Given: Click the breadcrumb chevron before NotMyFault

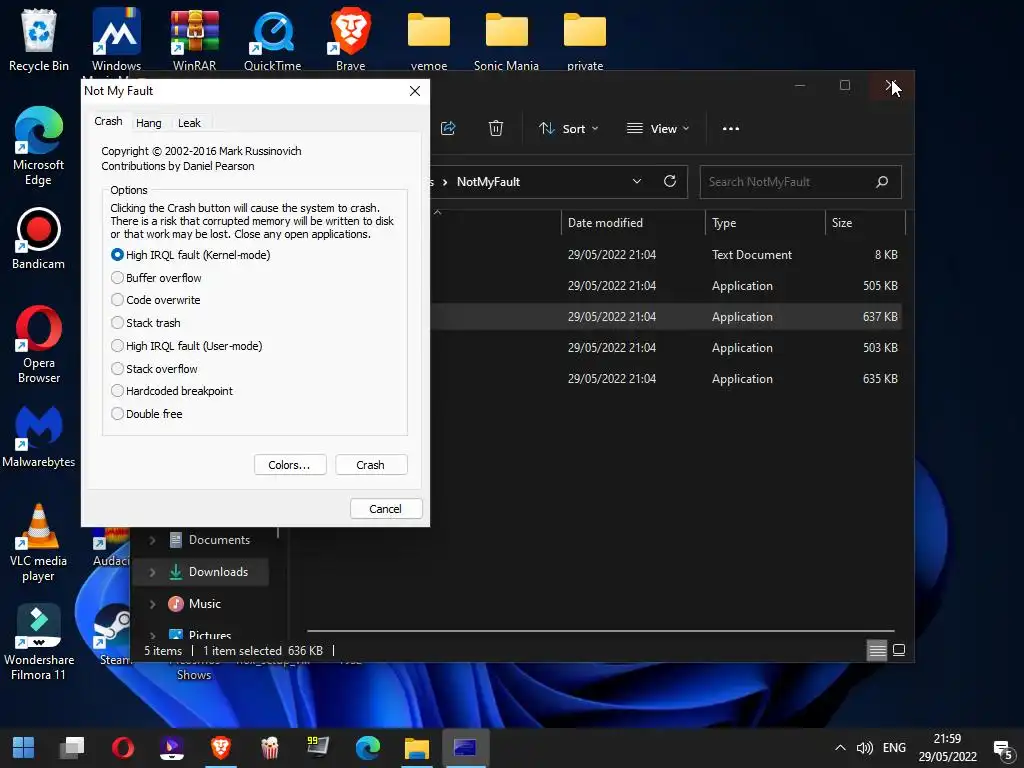Looking at the screenshot, I should click(x=445, y=182).
